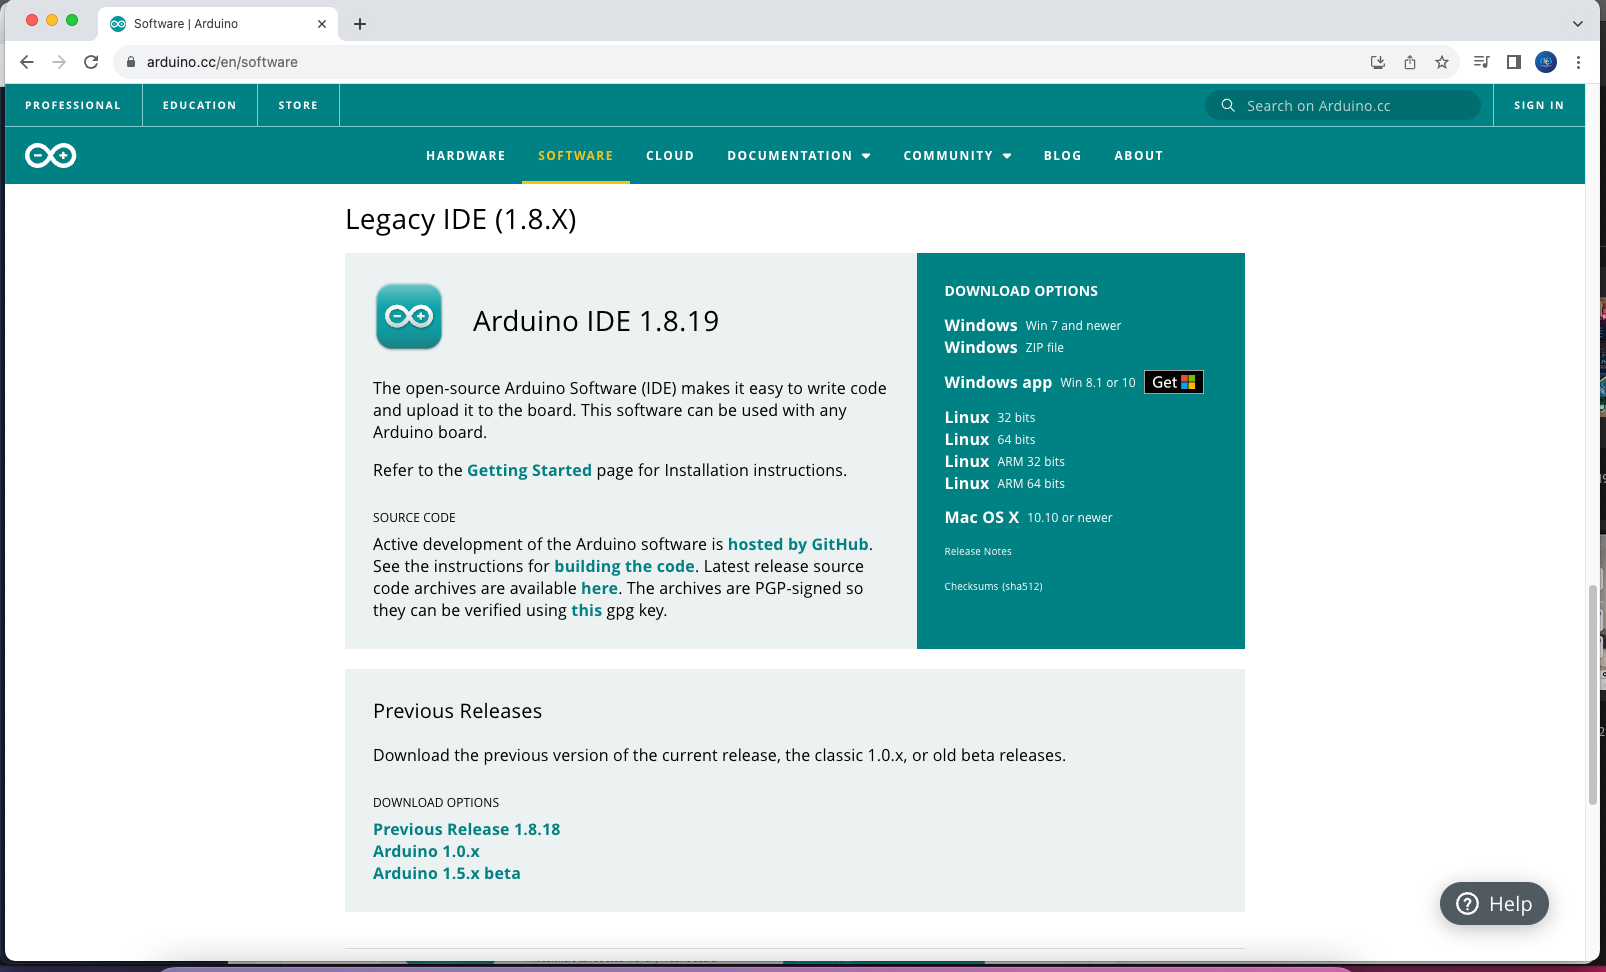Image resolution: width=1606 pixels, height=972 pixels.
Task: Click the Arduino IDE 1.8.19 app icon
Action: click(x=409, y=316)
